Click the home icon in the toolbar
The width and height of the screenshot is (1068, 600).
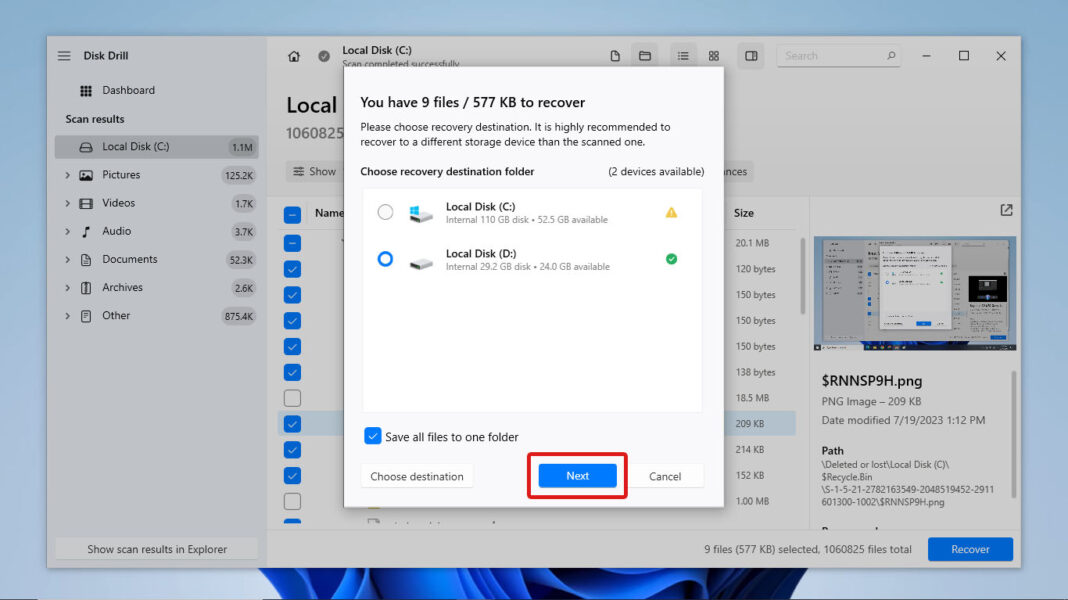[x=294, y=56]
